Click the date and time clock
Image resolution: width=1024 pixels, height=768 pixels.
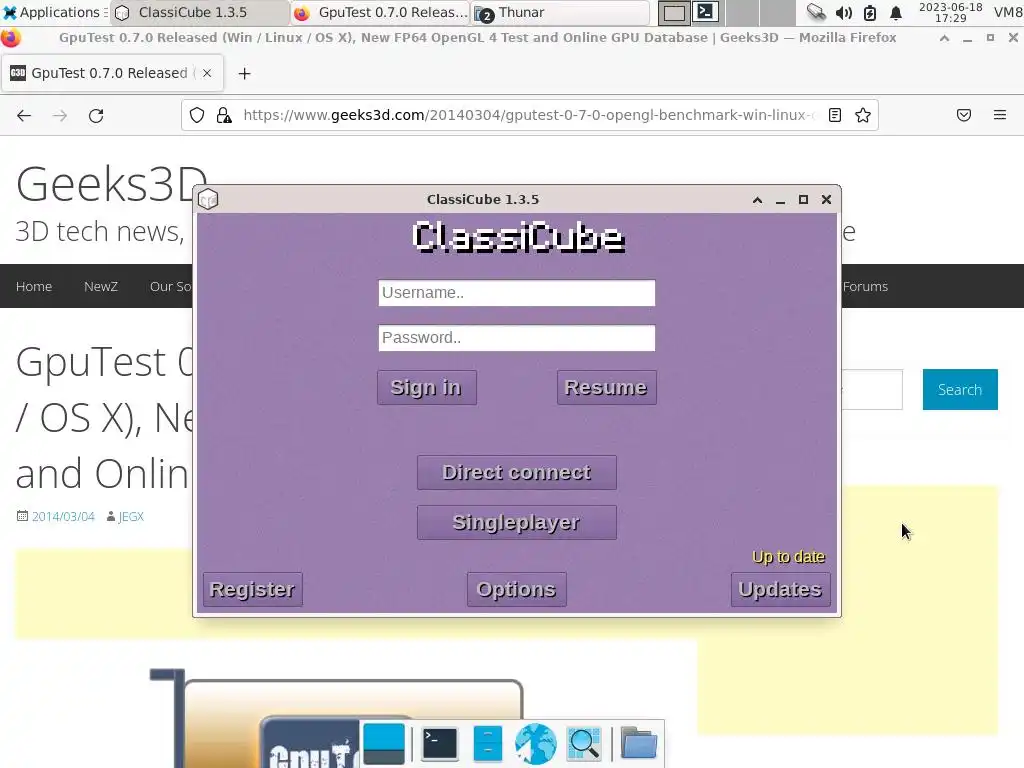951,12
